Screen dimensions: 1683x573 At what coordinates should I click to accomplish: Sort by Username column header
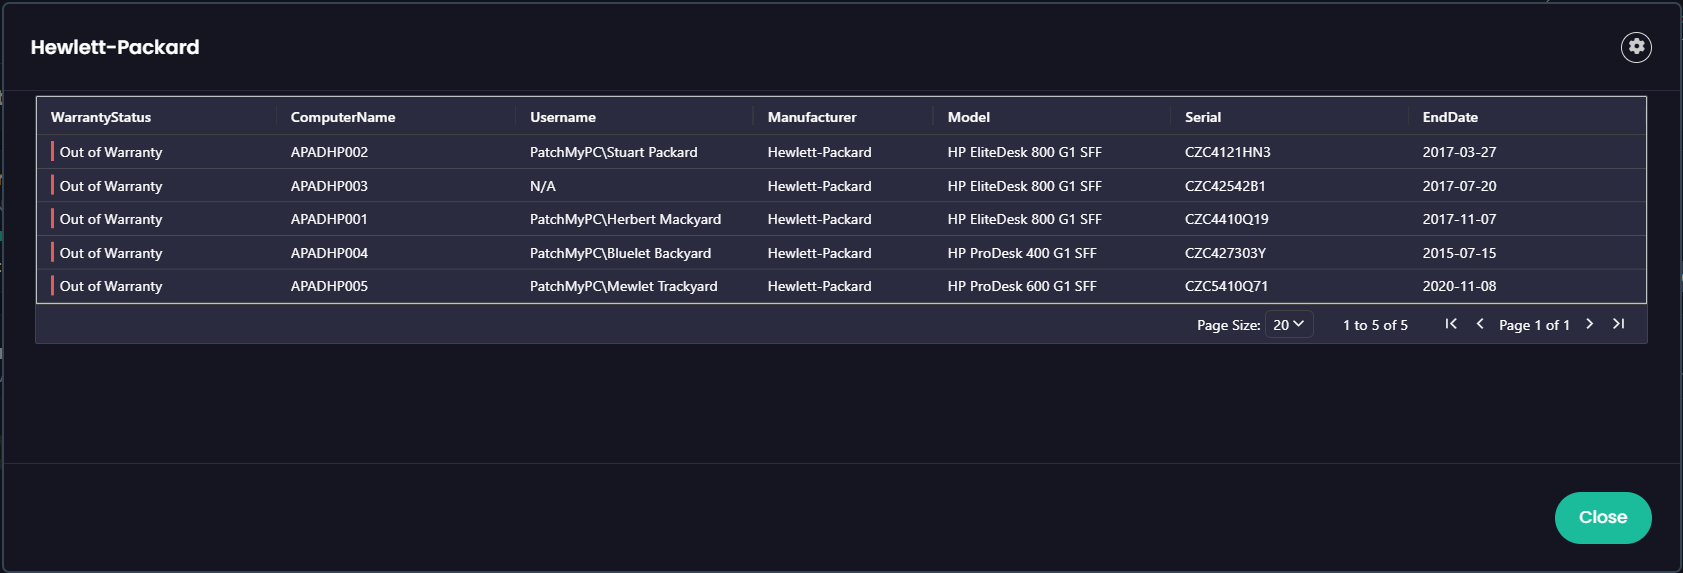pos(563,117)
